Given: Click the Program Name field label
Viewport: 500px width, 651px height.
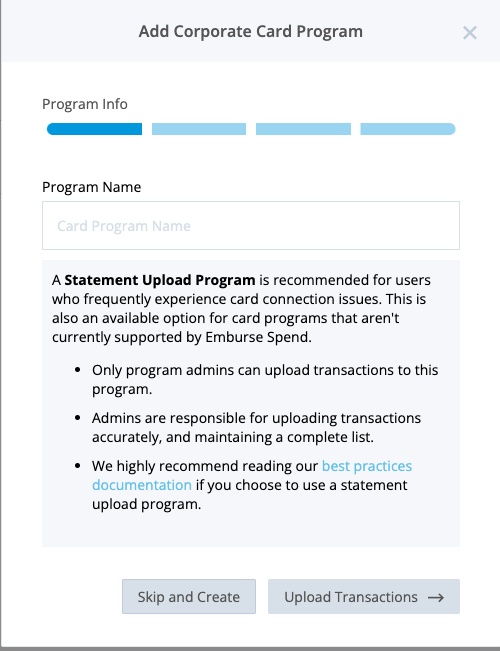Looking at the screenshot, I should click(x=92, y=187).
